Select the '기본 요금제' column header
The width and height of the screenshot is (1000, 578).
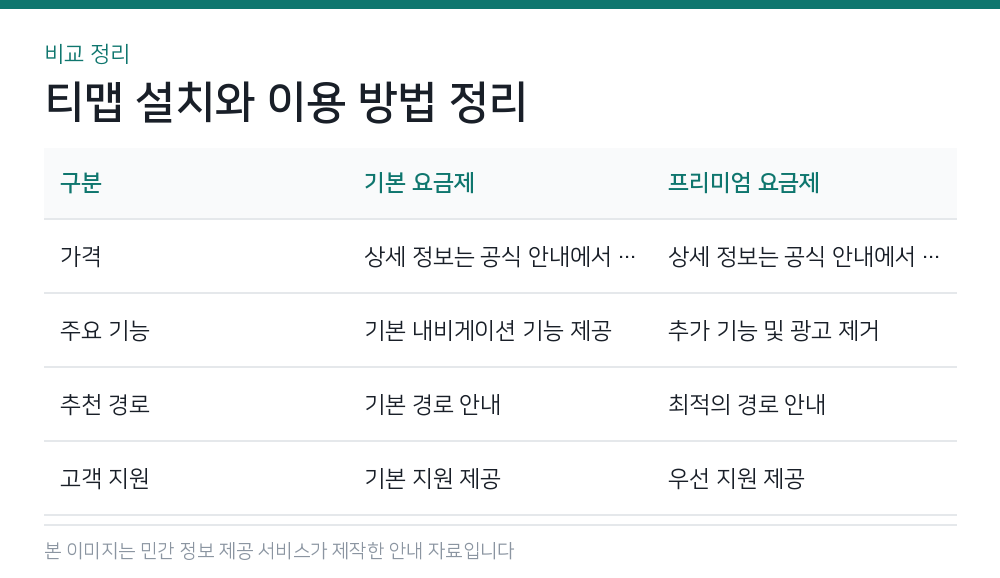click(419, 183)
